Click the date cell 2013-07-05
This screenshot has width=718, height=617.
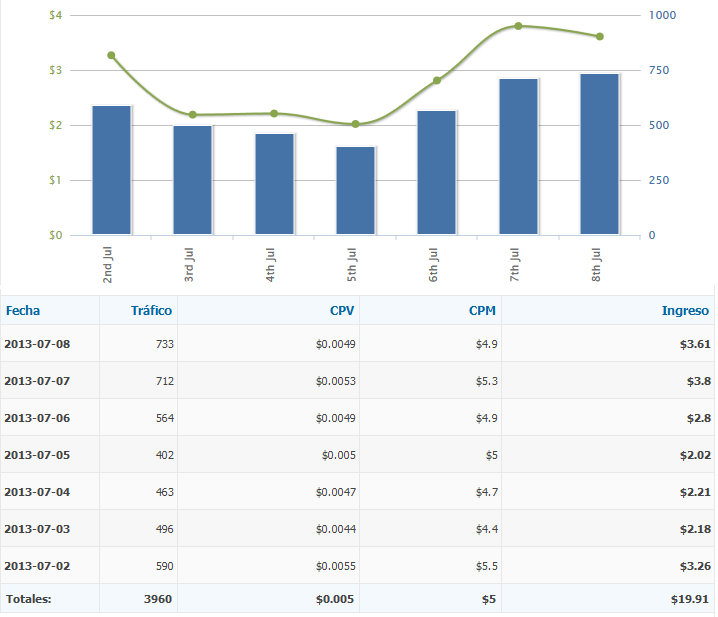pyautogui.click(x=37, y=455)
